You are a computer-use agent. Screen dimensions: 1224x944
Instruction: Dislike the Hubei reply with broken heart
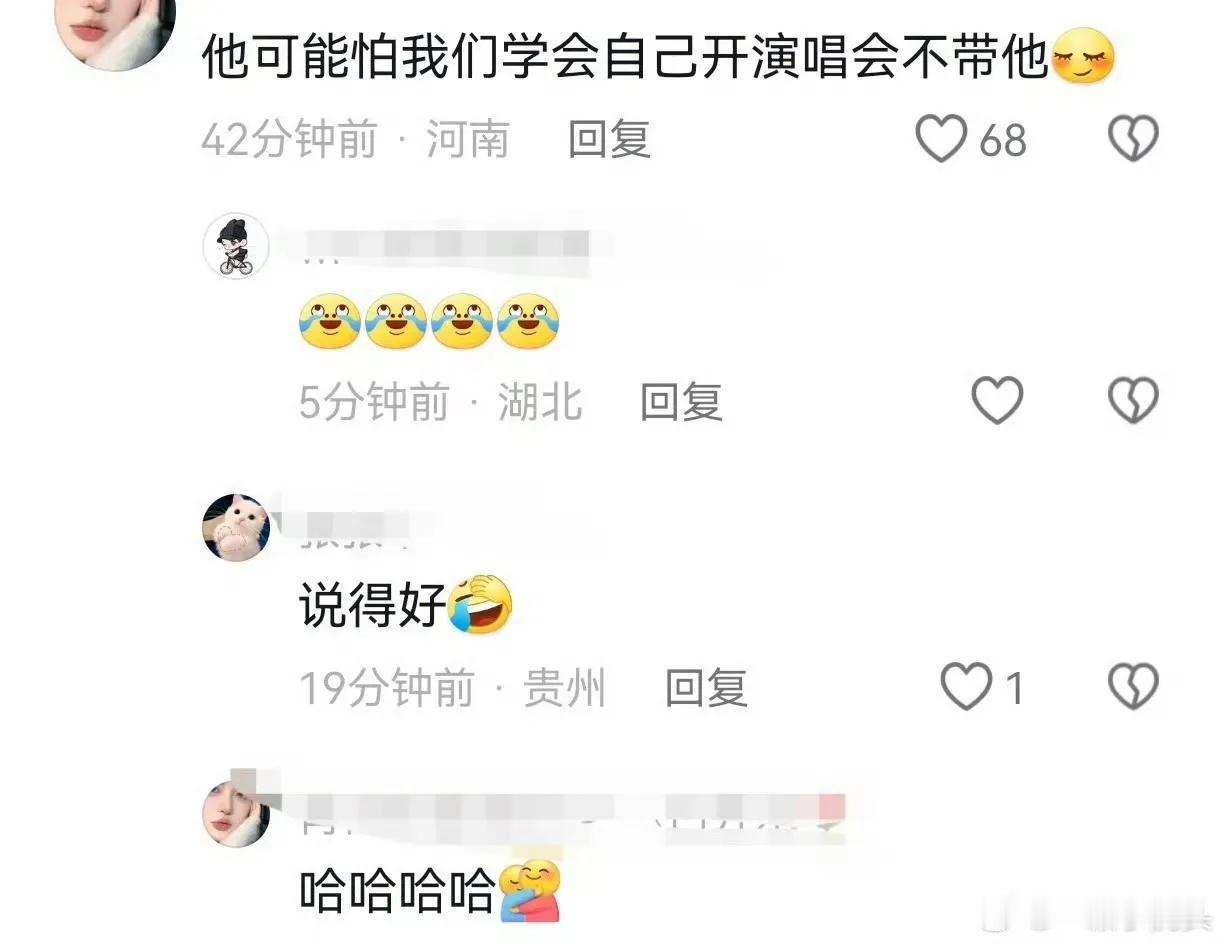click(x=1133, y=401)
